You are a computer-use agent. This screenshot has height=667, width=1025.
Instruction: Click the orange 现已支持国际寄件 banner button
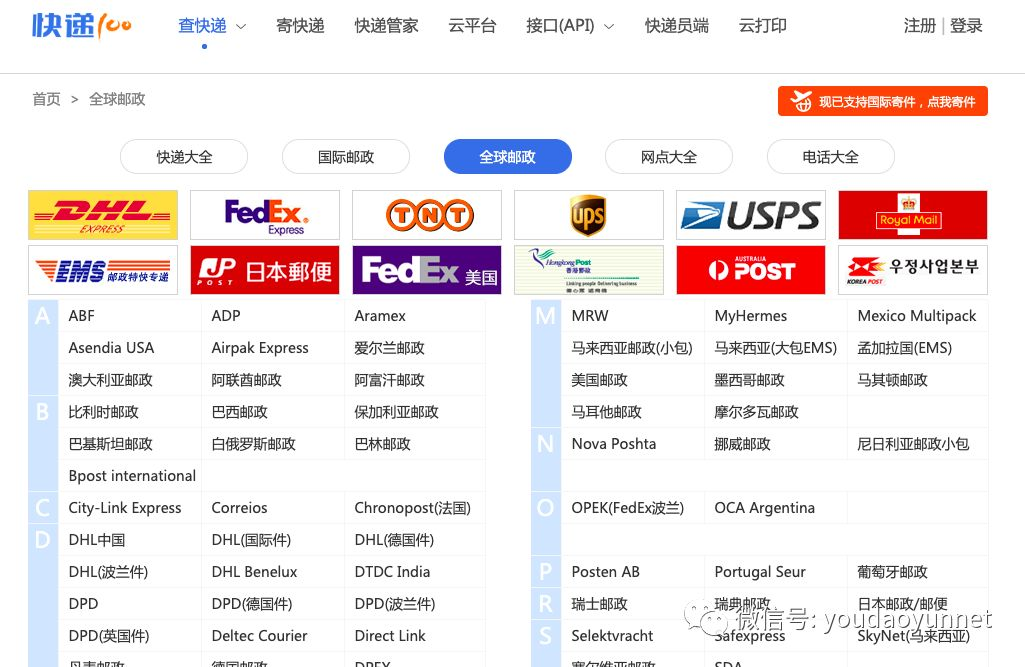point(882,101)
